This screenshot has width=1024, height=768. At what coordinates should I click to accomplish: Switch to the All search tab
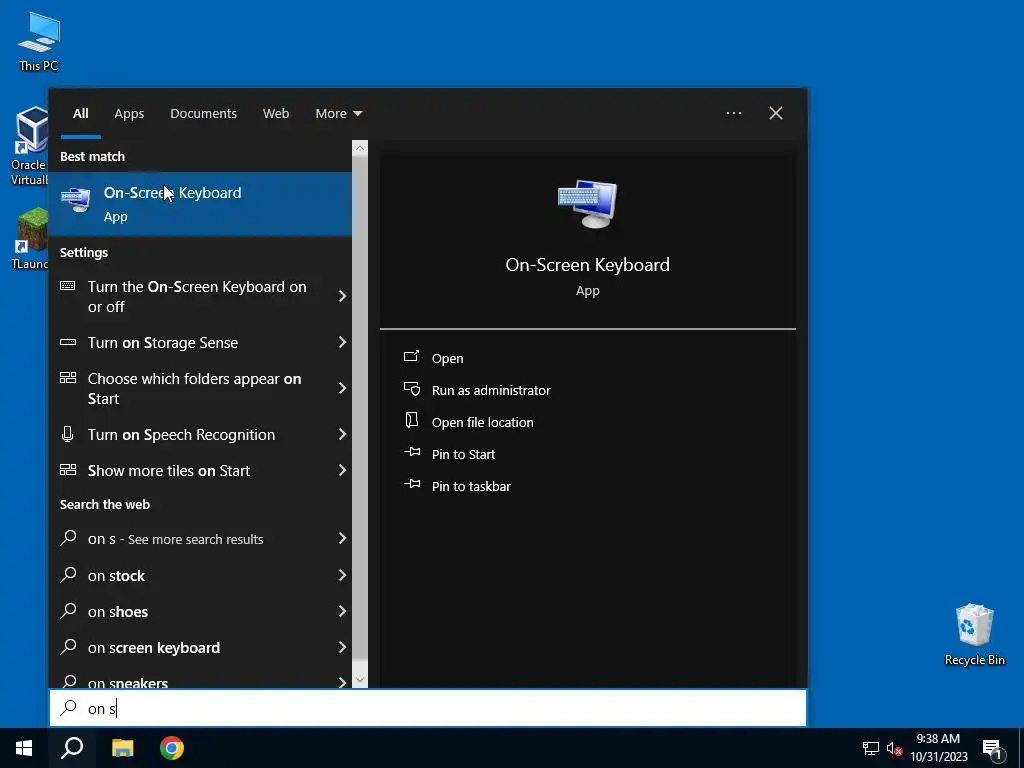(x=80, y=114)
